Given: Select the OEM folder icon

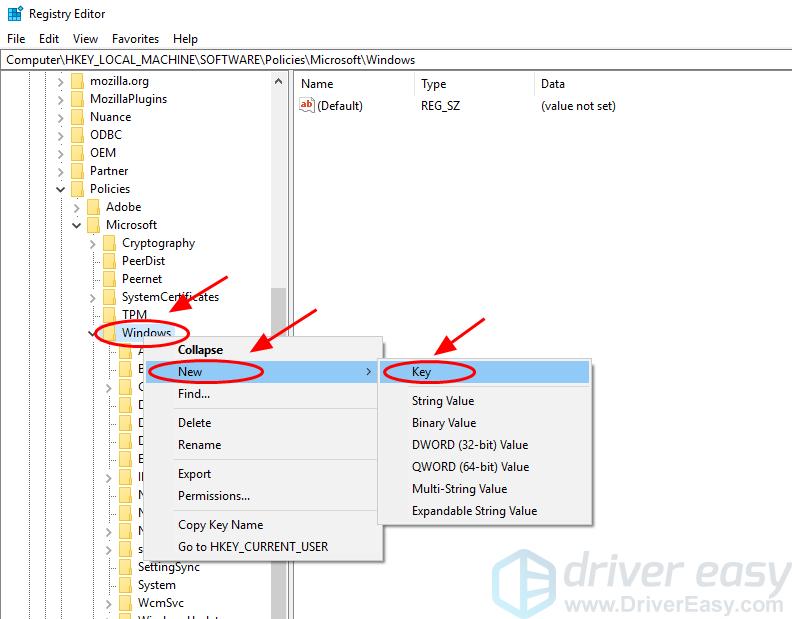Looking at the screenshot, I should [77, 153].
